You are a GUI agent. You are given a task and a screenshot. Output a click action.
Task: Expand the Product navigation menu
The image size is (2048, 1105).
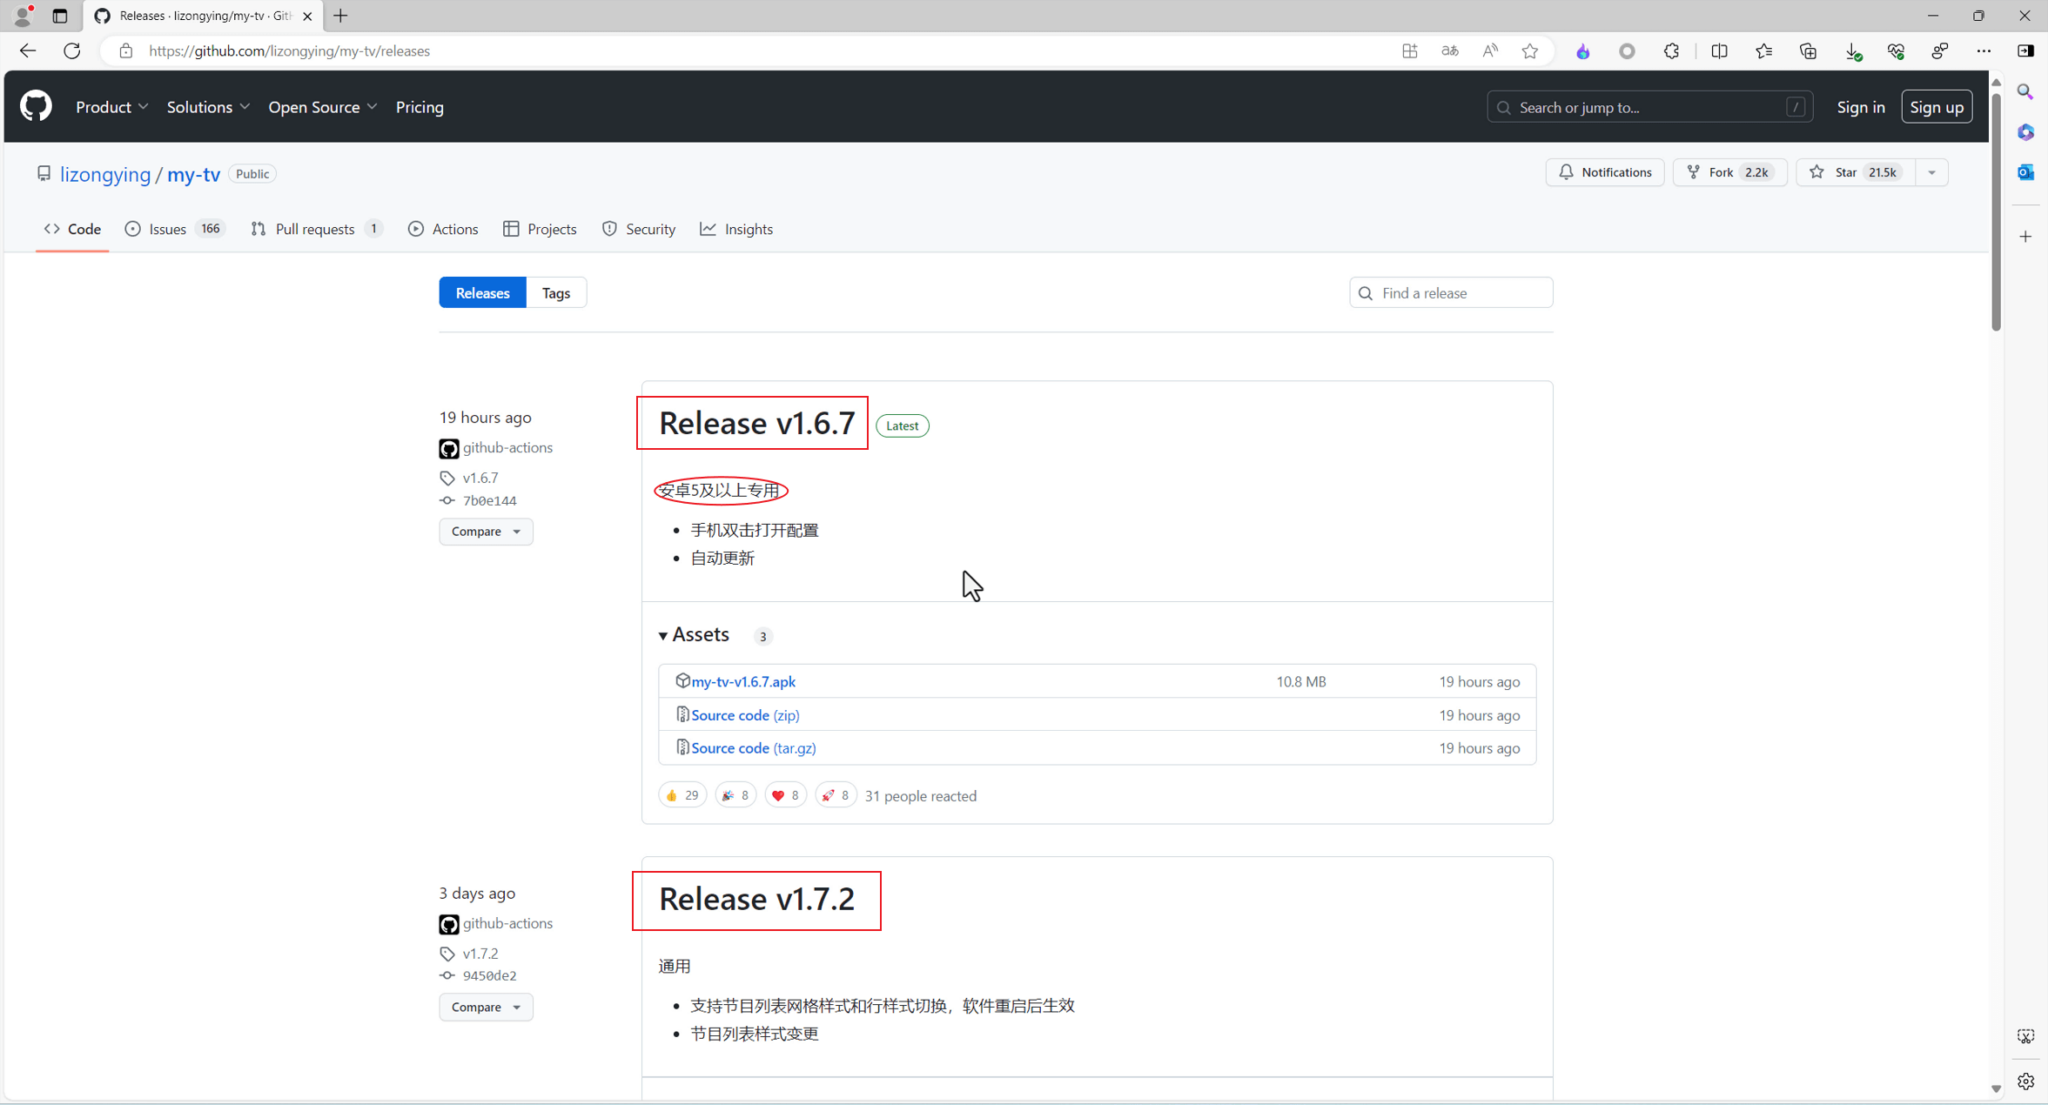tap(112, 107)
